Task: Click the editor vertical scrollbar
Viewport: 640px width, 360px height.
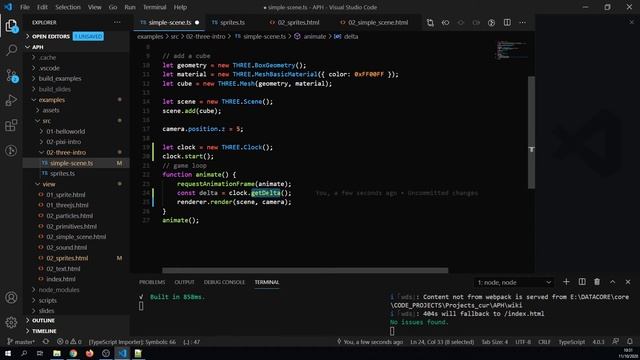Action: (531, 132)
